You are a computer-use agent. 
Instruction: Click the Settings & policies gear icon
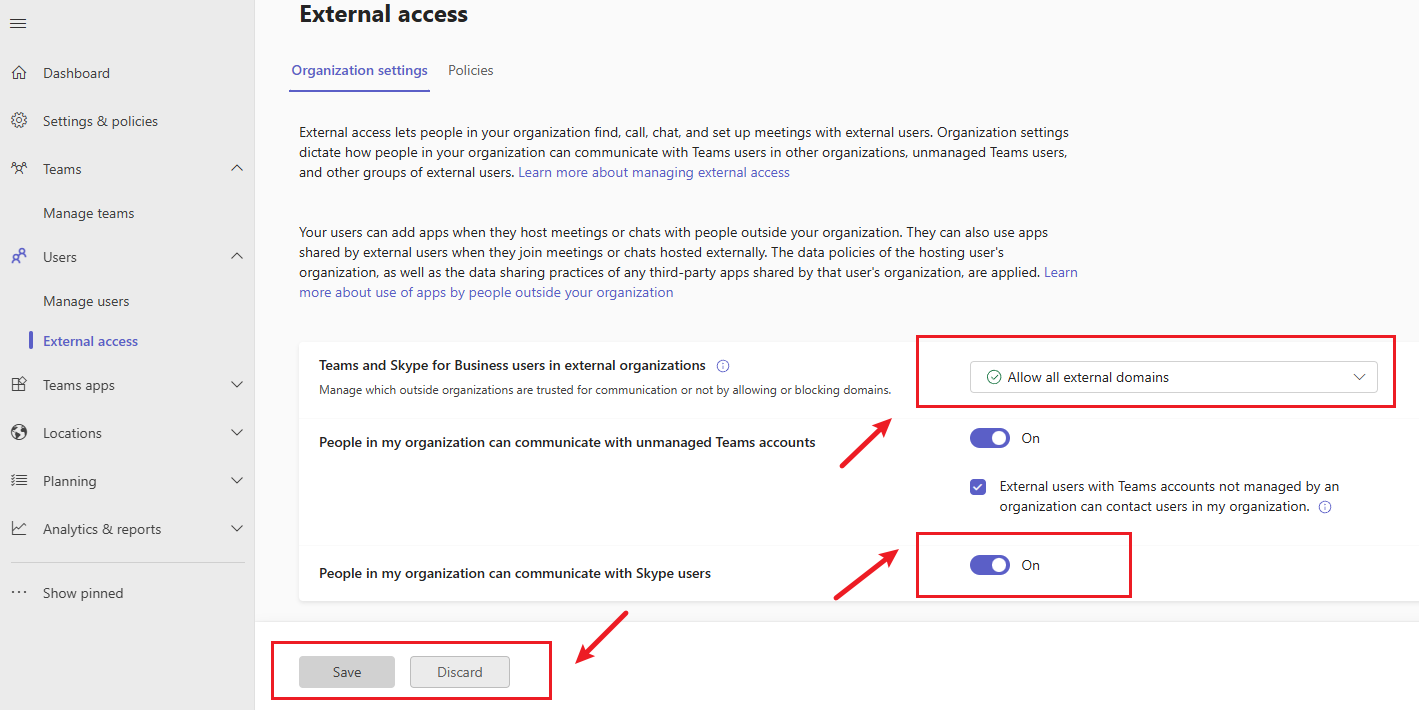coord(19,121)
